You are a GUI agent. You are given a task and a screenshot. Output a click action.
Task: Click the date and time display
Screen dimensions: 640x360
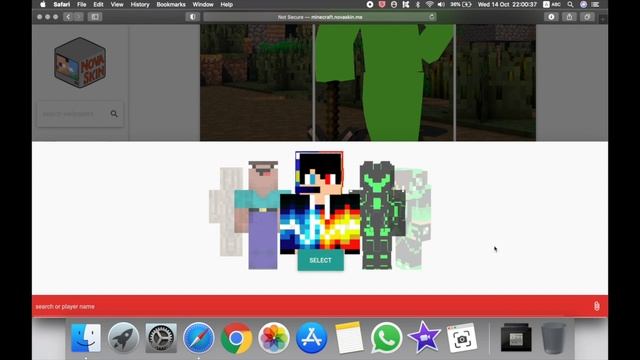pos(507,4)
